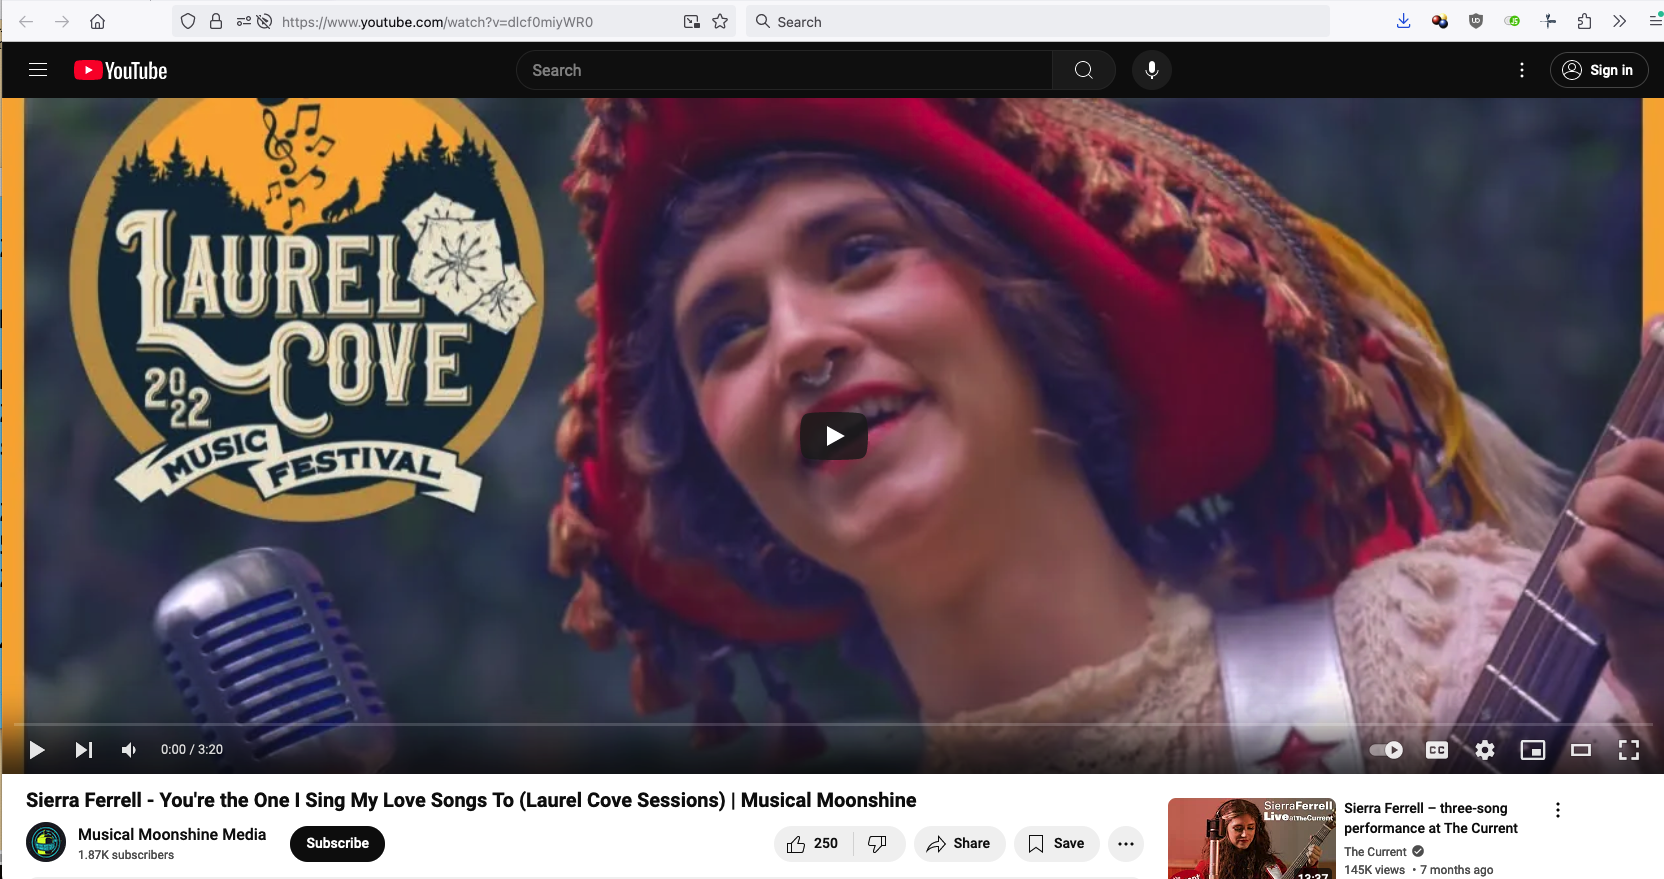Click the YouTube URL in the address bar

click(438, 22)
